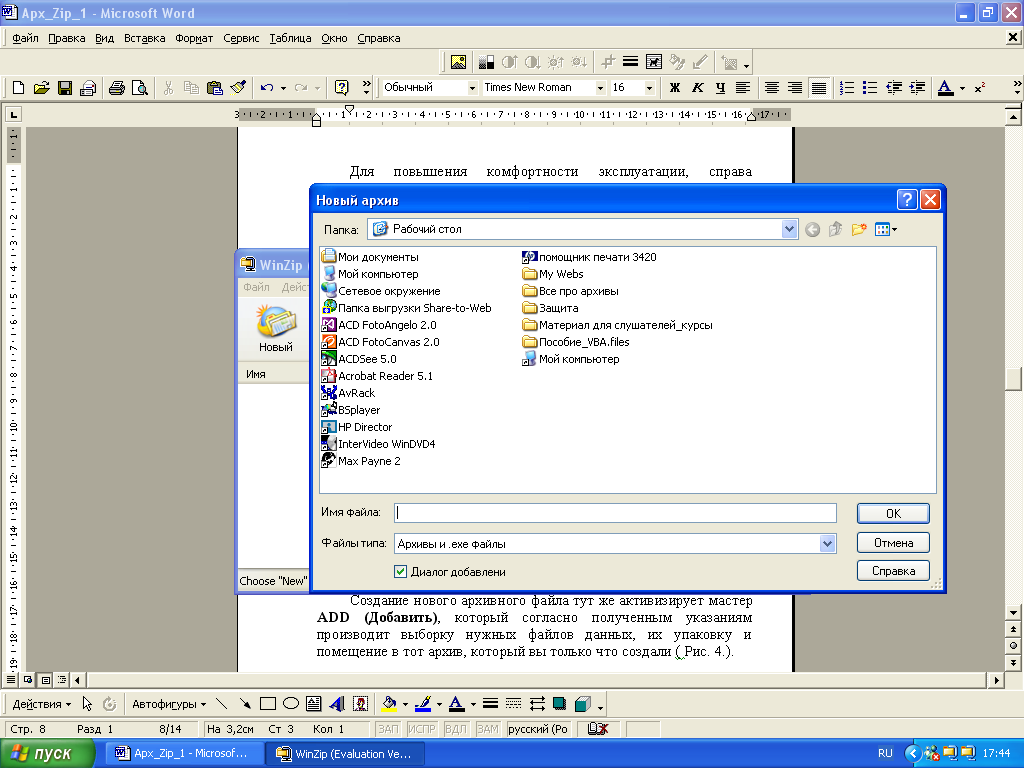
Task: Insert WordArt from Drawing toolbar
Action: (x=337, y=703)
